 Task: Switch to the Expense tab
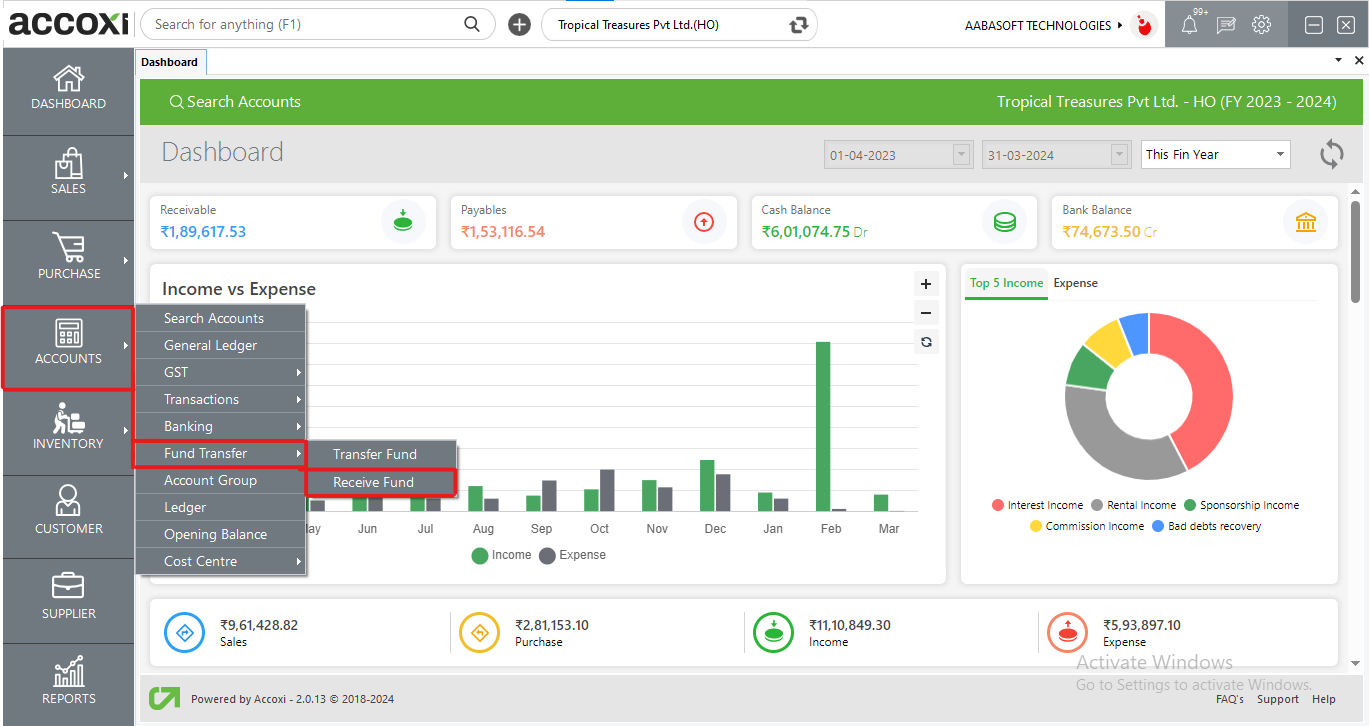point(1075,283)
